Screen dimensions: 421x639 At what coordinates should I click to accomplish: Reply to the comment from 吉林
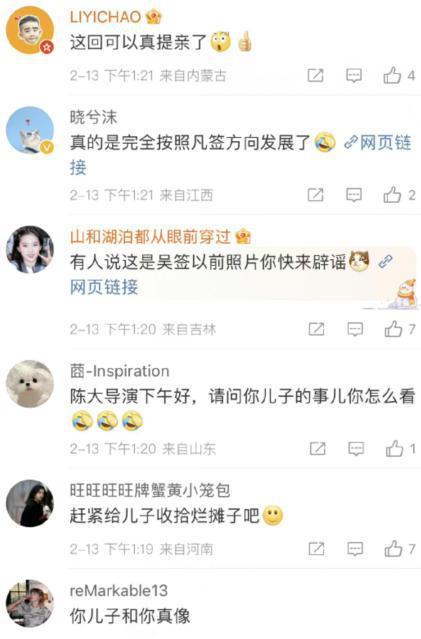pyautogui.click(x=355, y=329)
